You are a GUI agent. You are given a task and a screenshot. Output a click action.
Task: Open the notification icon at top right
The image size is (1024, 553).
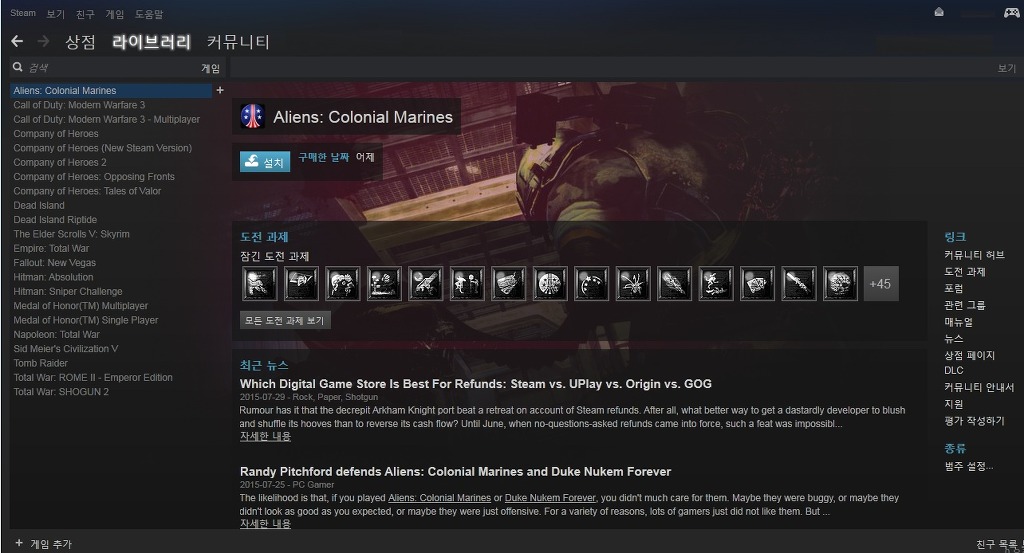click(x=939, y=12)
